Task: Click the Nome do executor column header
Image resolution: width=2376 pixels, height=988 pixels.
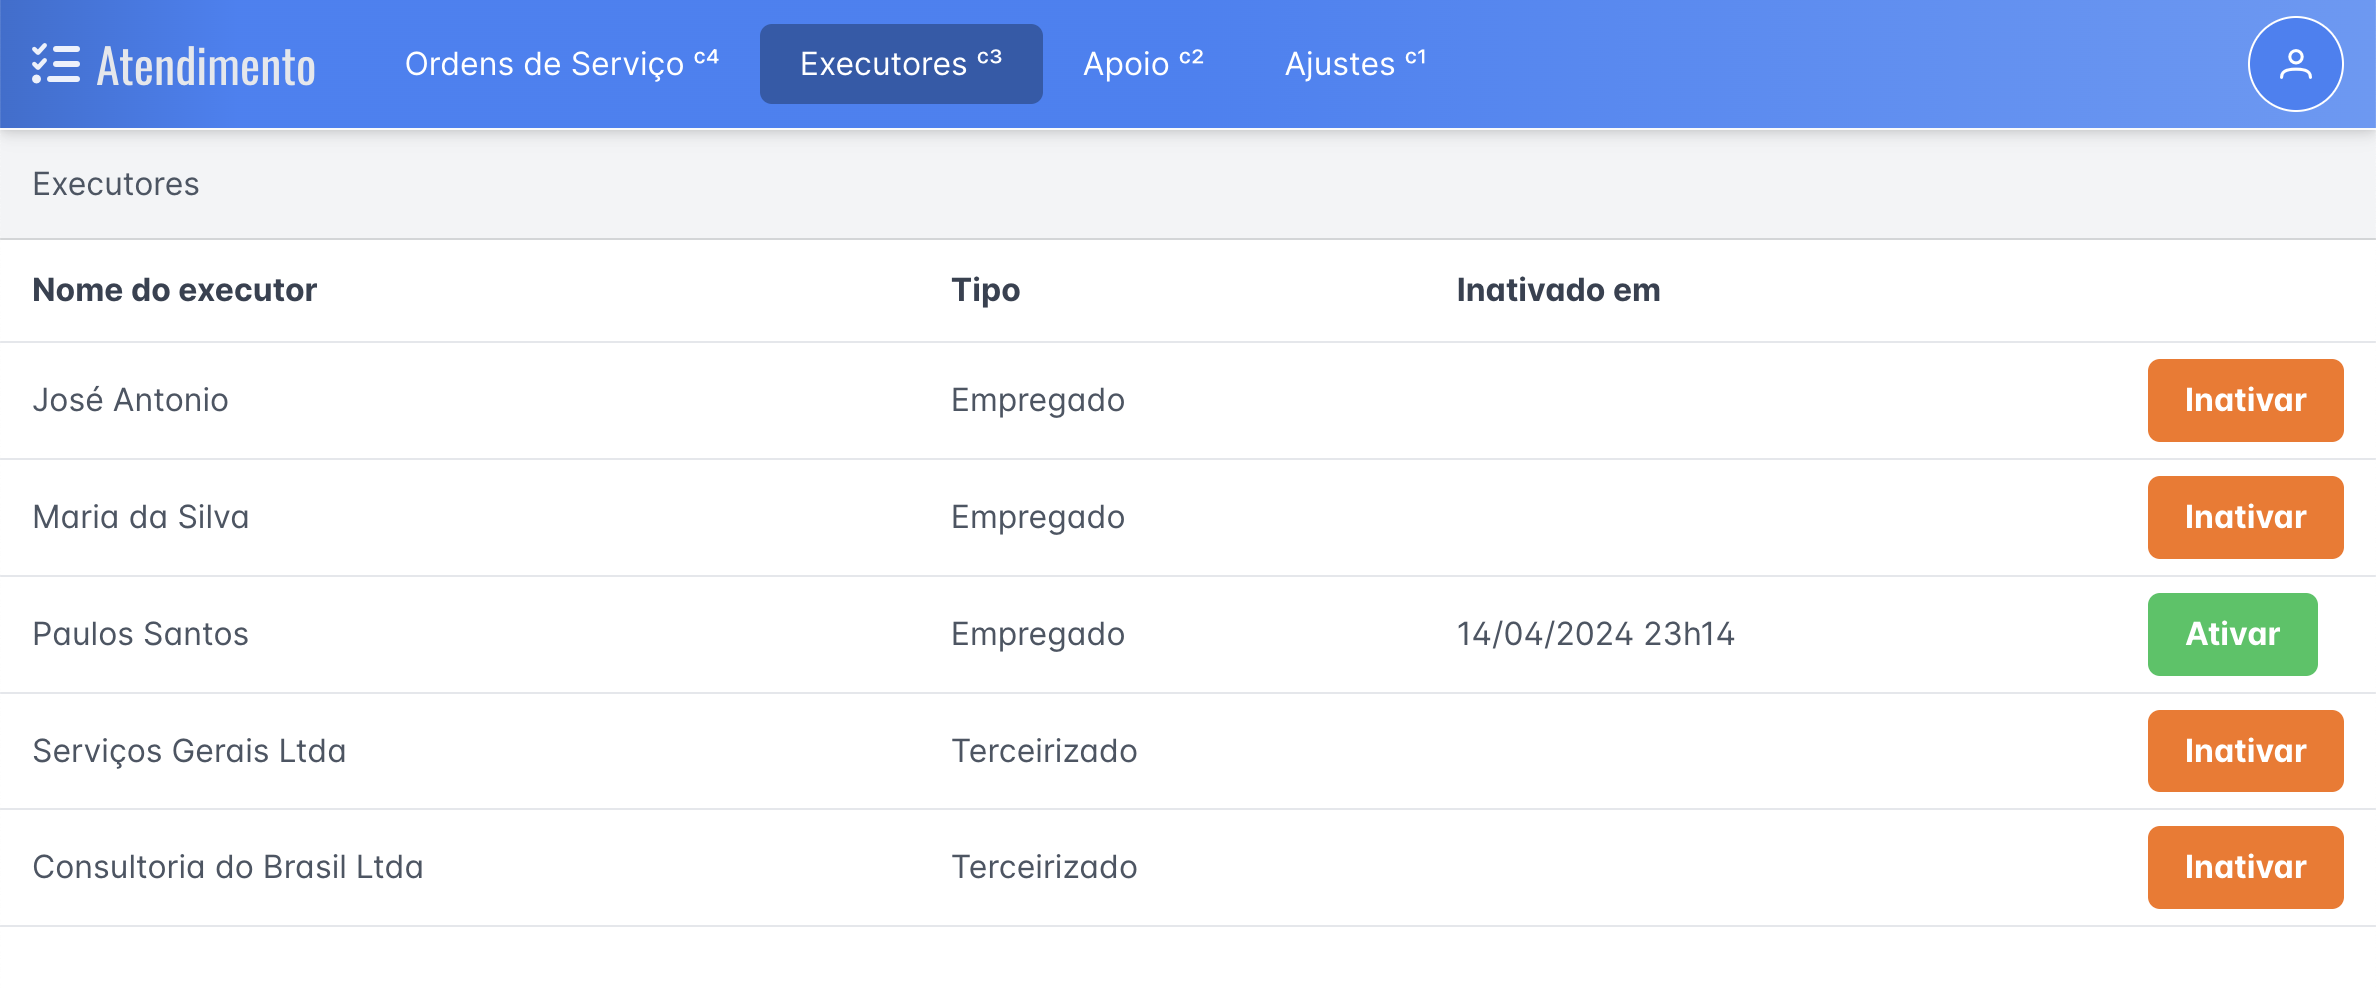Action: 175,290
